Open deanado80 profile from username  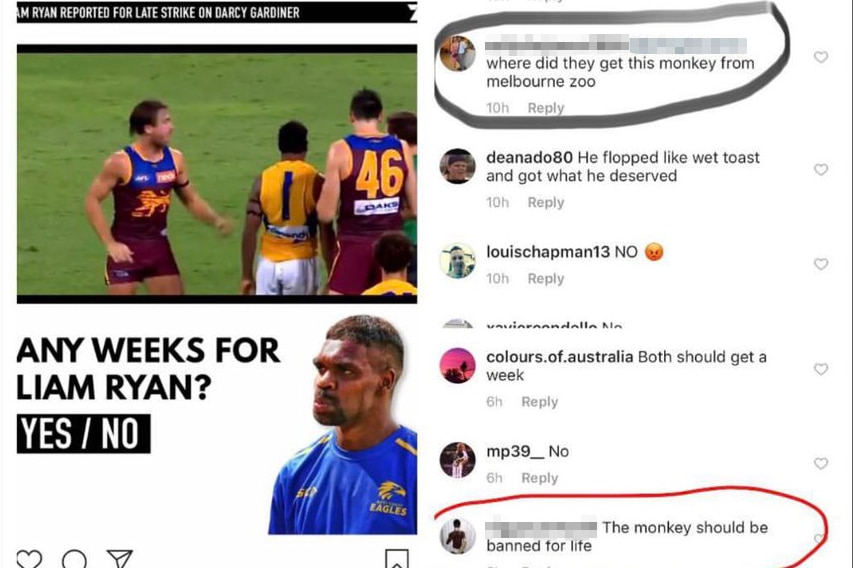pos(529,157)
